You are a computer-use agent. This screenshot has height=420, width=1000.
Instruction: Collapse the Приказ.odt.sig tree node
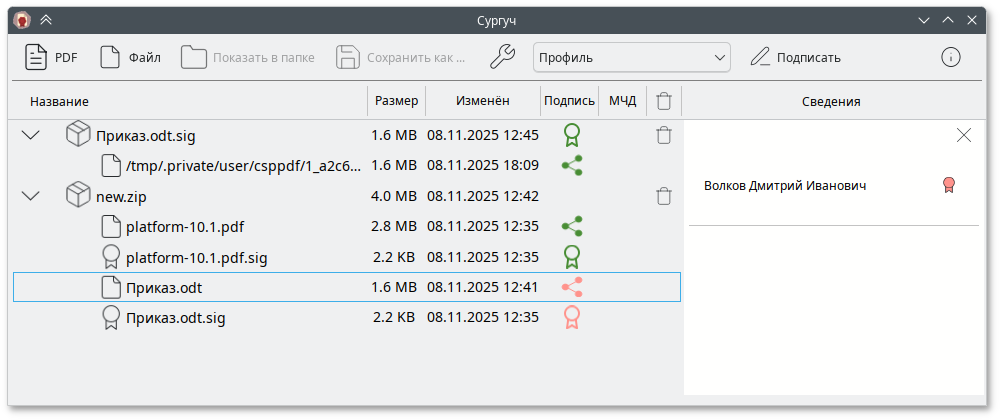(x=31, y=135)
